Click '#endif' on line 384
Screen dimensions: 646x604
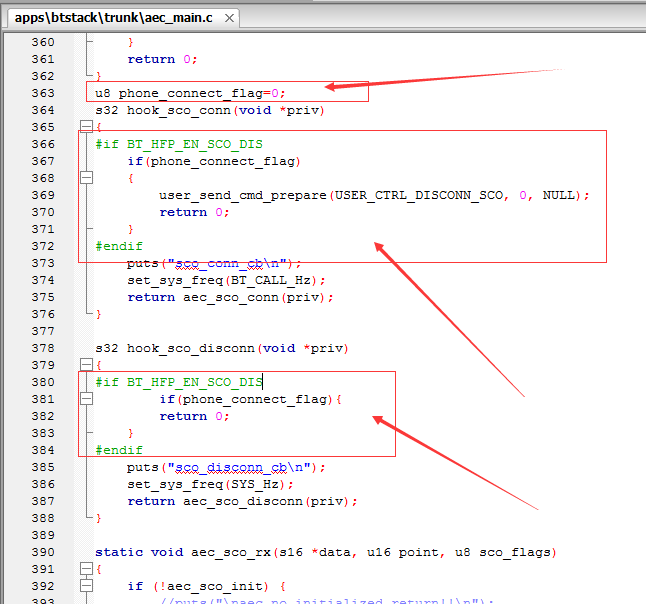[119, 450]
